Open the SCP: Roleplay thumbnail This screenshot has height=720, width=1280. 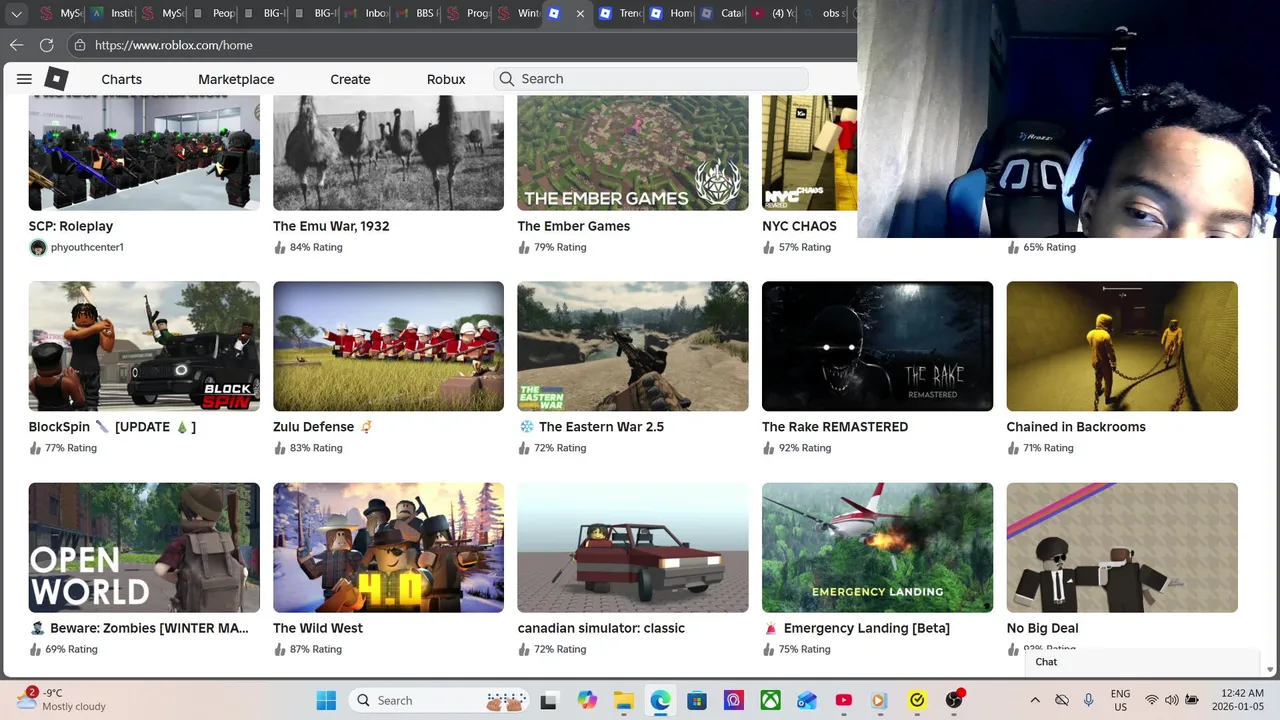tap(144, 152)
